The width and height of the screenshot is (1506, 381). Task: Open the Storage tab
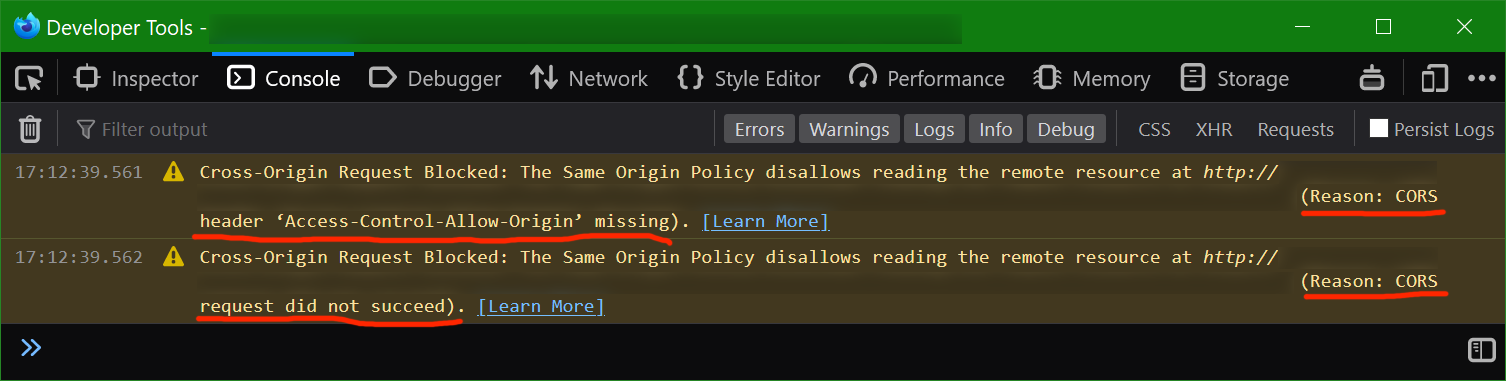coord(1235,78)
